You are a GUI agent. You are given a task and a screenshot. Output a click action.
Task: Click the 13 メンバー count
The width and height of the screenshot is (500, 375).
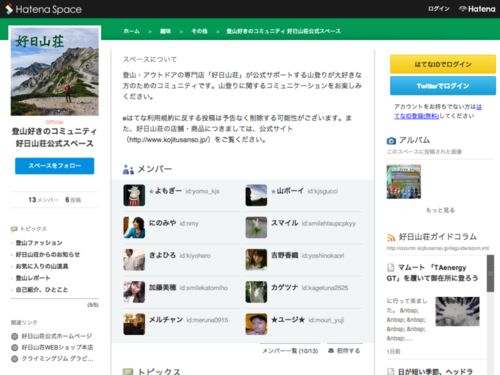pos(43,200)
